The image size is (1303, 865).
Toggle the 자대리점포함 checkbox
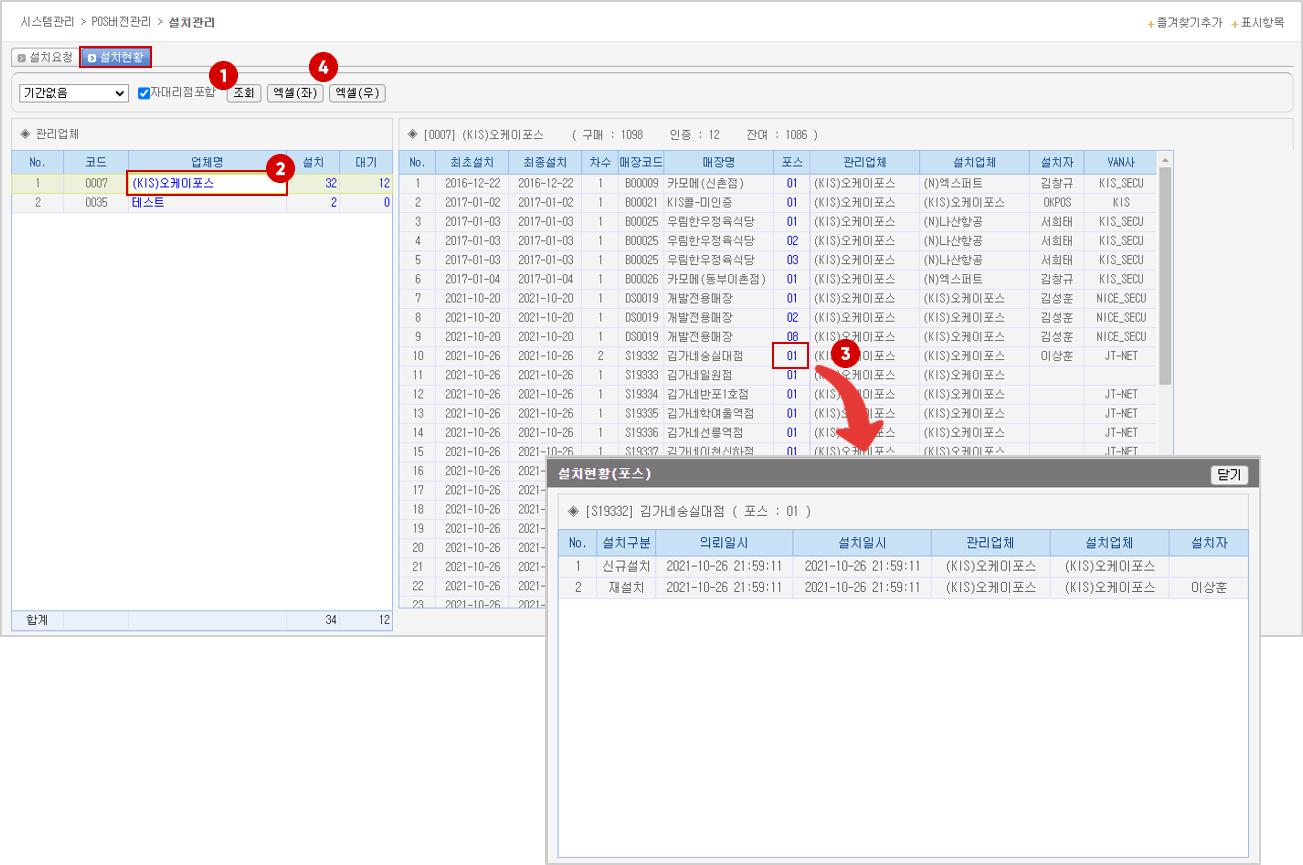144,93
